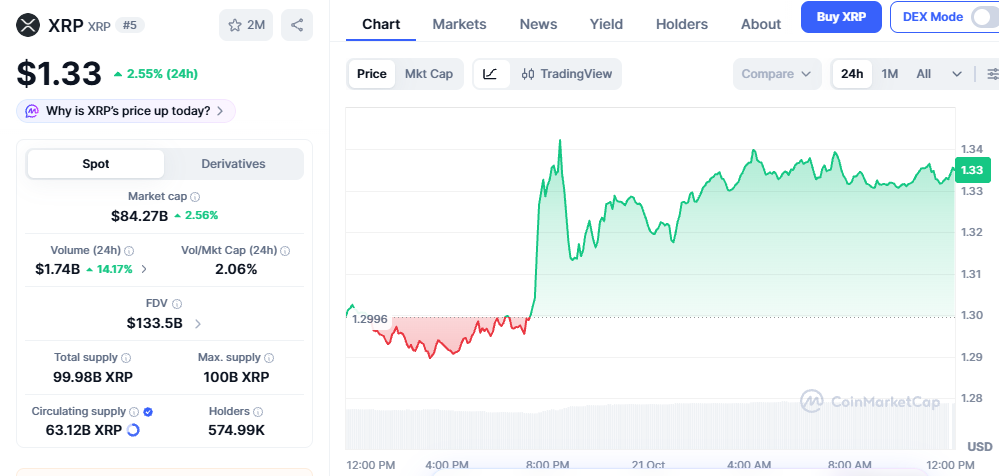Click the 8:00 PM label on time axis
Screen dimensions: 999x476
tap(548, 465)
